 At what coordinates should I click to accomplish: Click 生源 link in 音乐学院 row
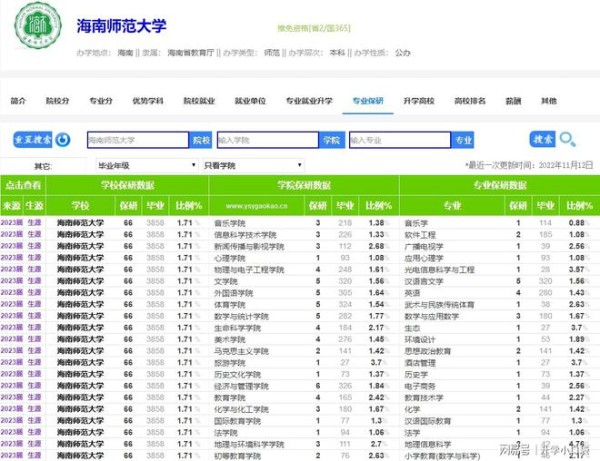34,223
